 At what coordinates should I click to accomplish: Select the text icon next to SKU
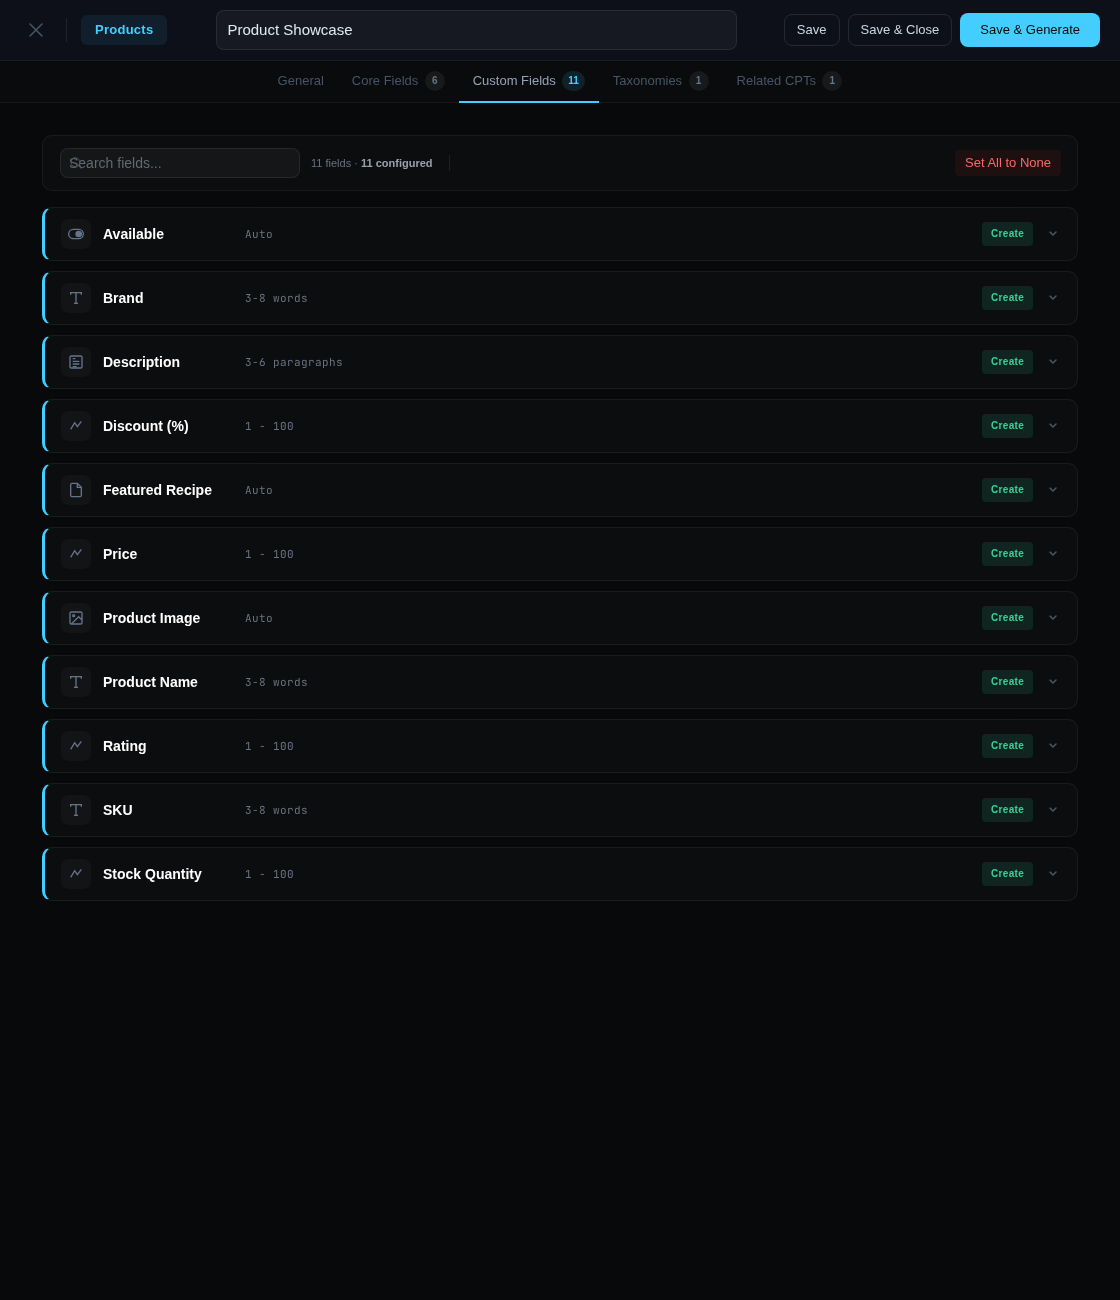[76, 810]
